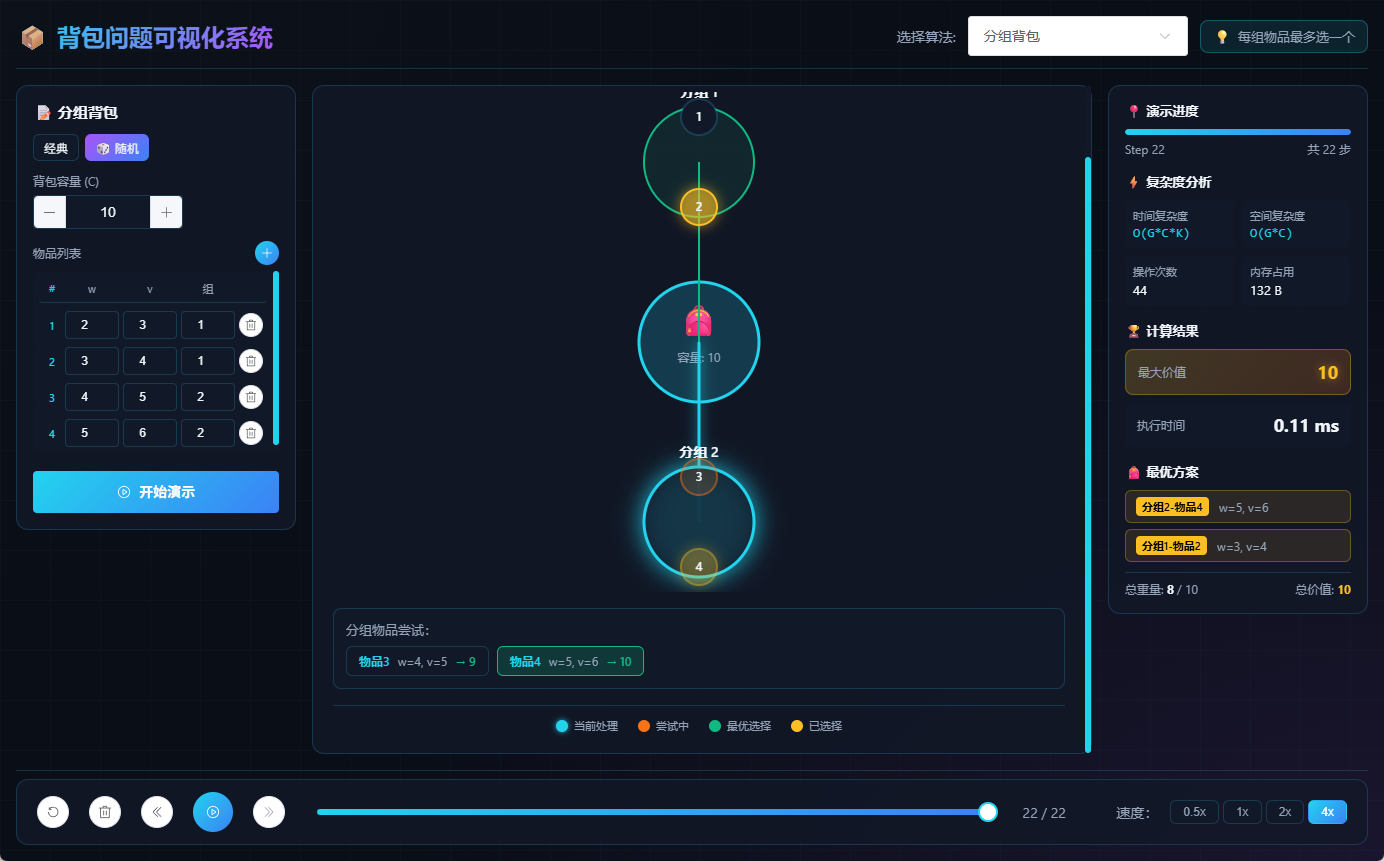Click the clear trash icon in playback bar
The image size is (1384, 861).
(105, 812)
